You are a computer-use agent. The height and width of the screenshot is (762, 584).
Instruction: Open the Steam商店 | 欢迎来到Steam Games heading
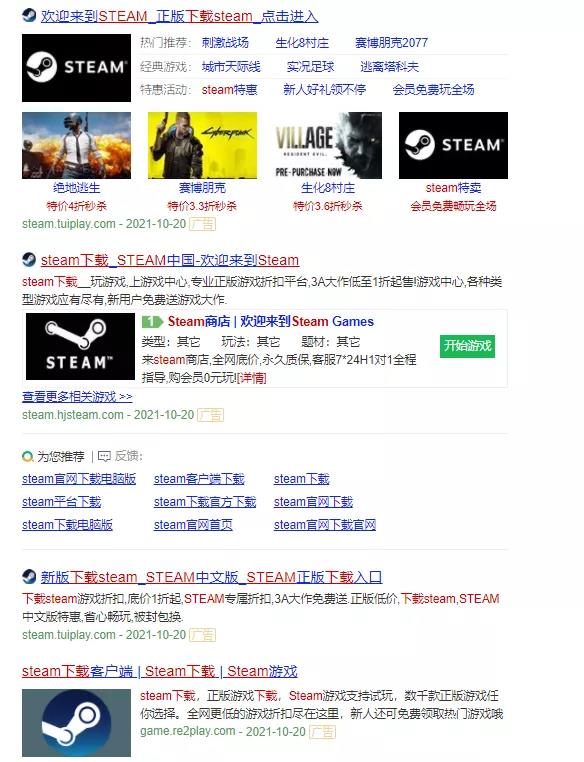(271, 322)
